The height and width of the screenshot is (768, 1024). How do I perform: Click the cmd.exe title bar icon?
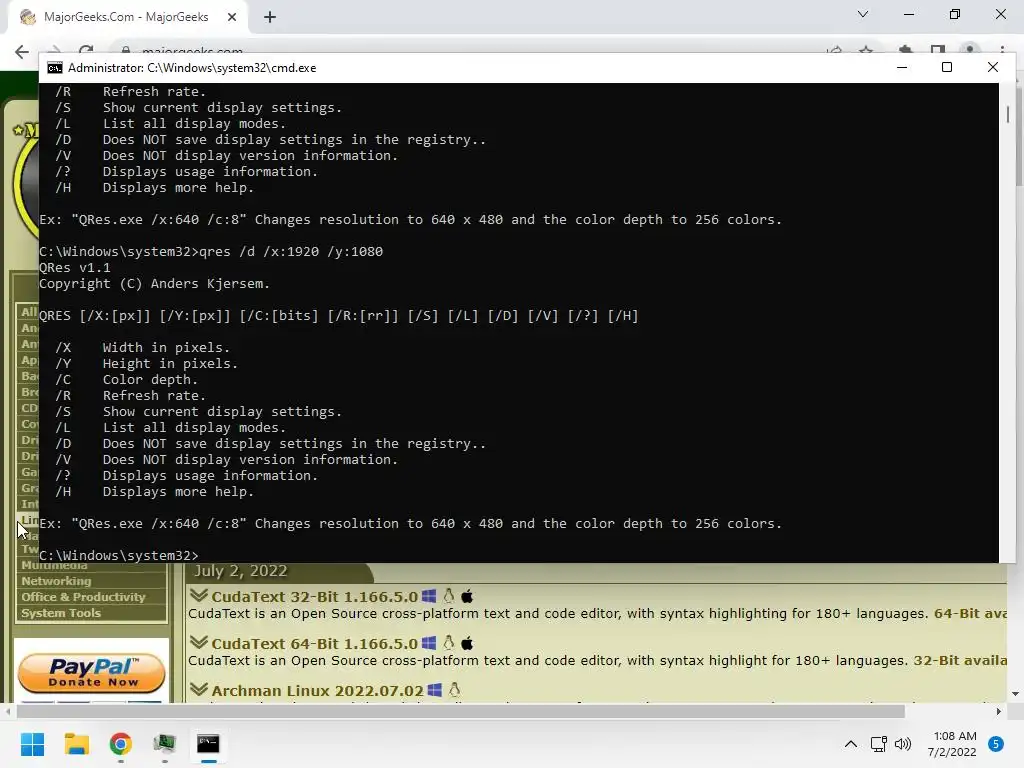tap(55, 68)
